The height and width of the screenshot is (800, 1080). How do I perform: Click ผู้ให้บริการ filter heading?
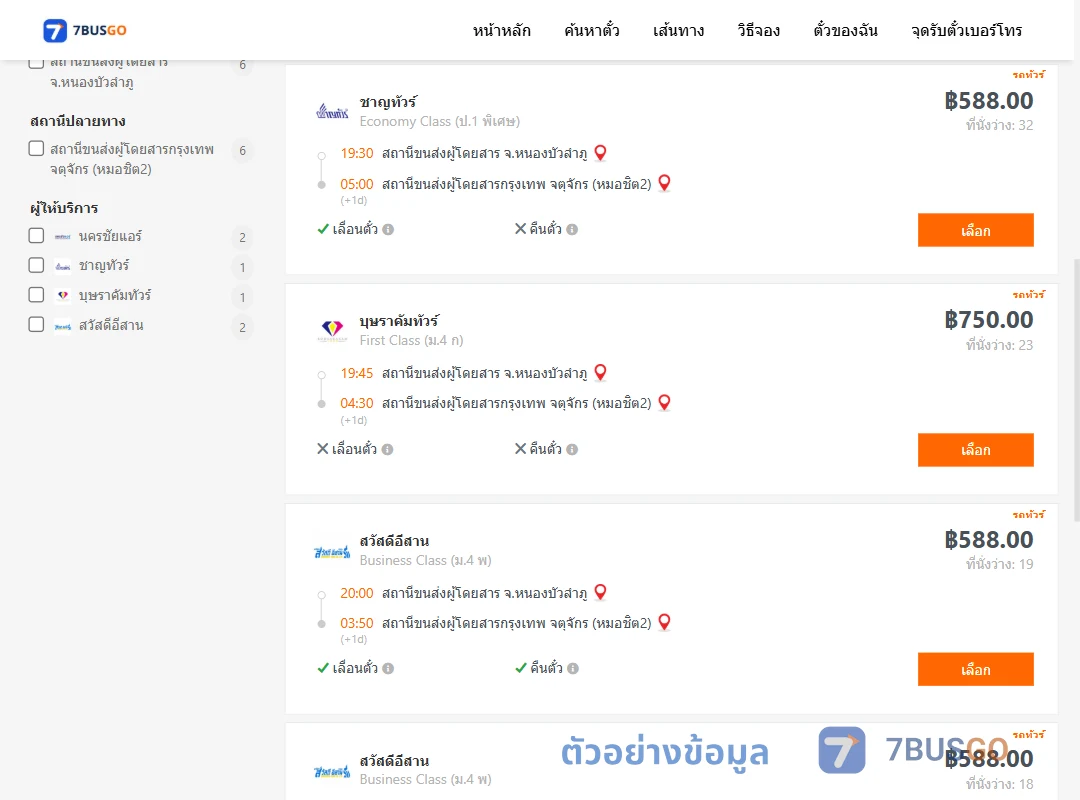[x=64, y=208]
